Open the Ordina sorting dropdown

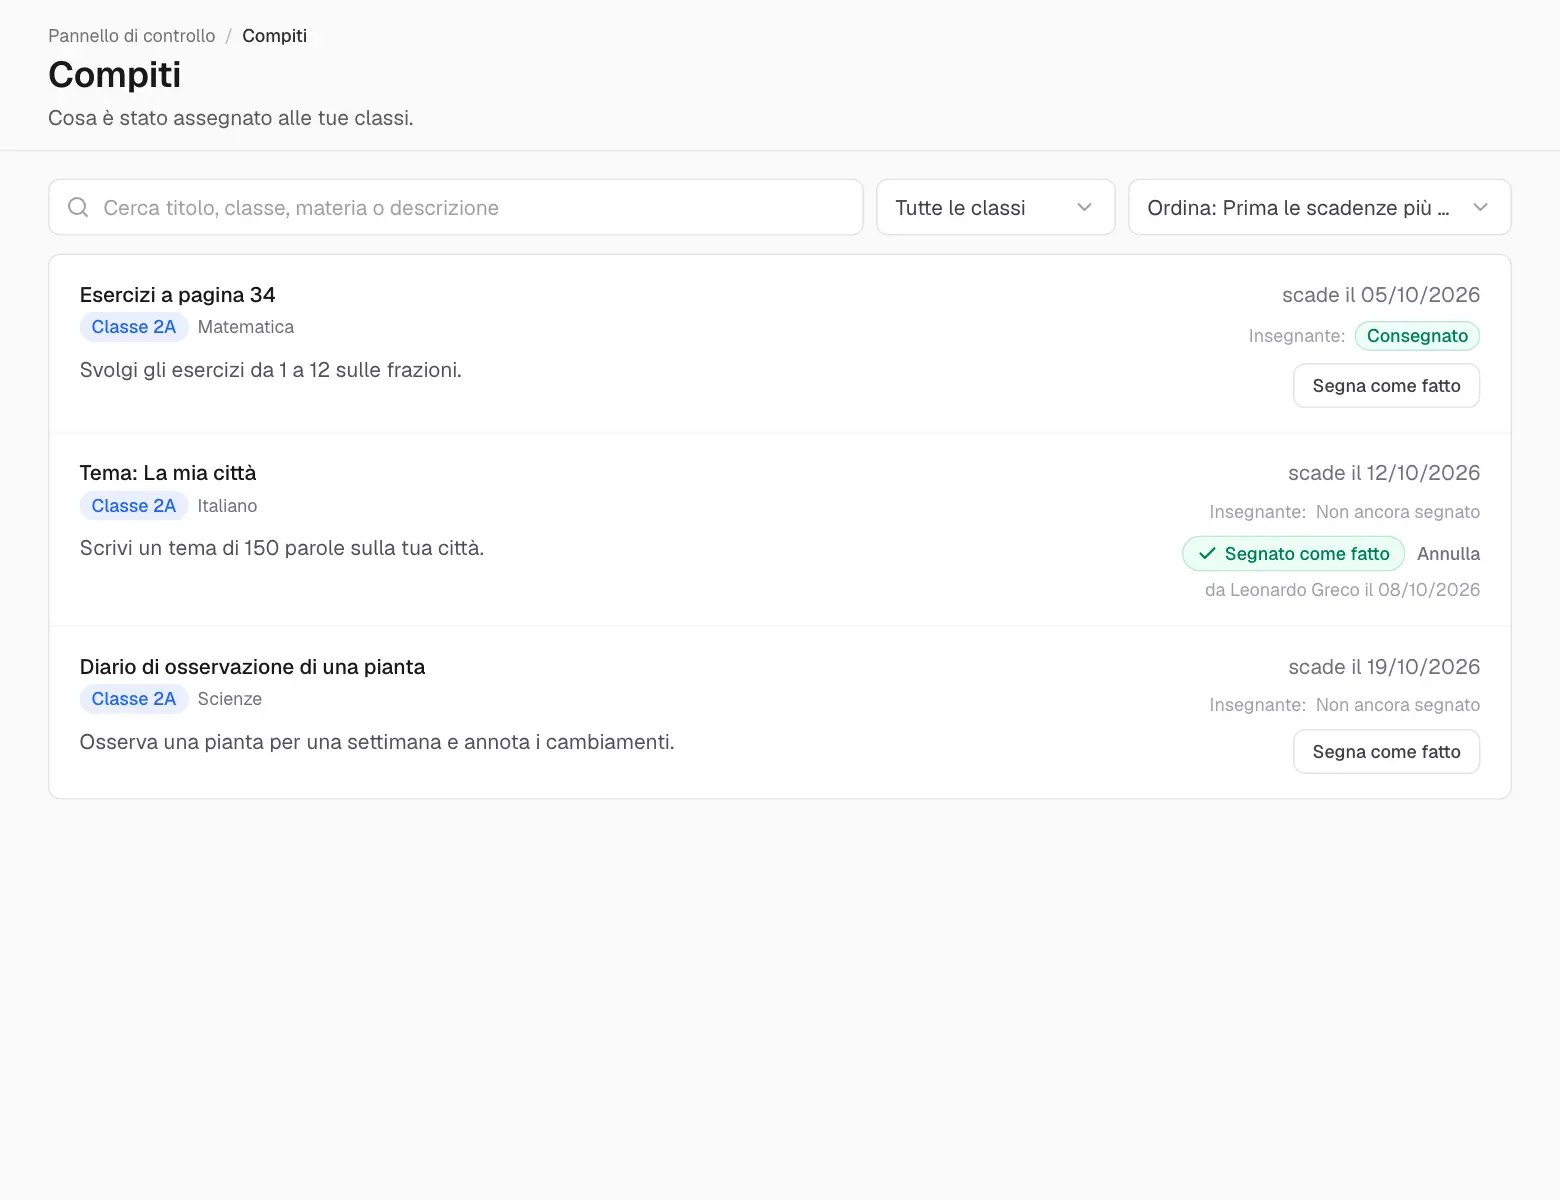1319,207
